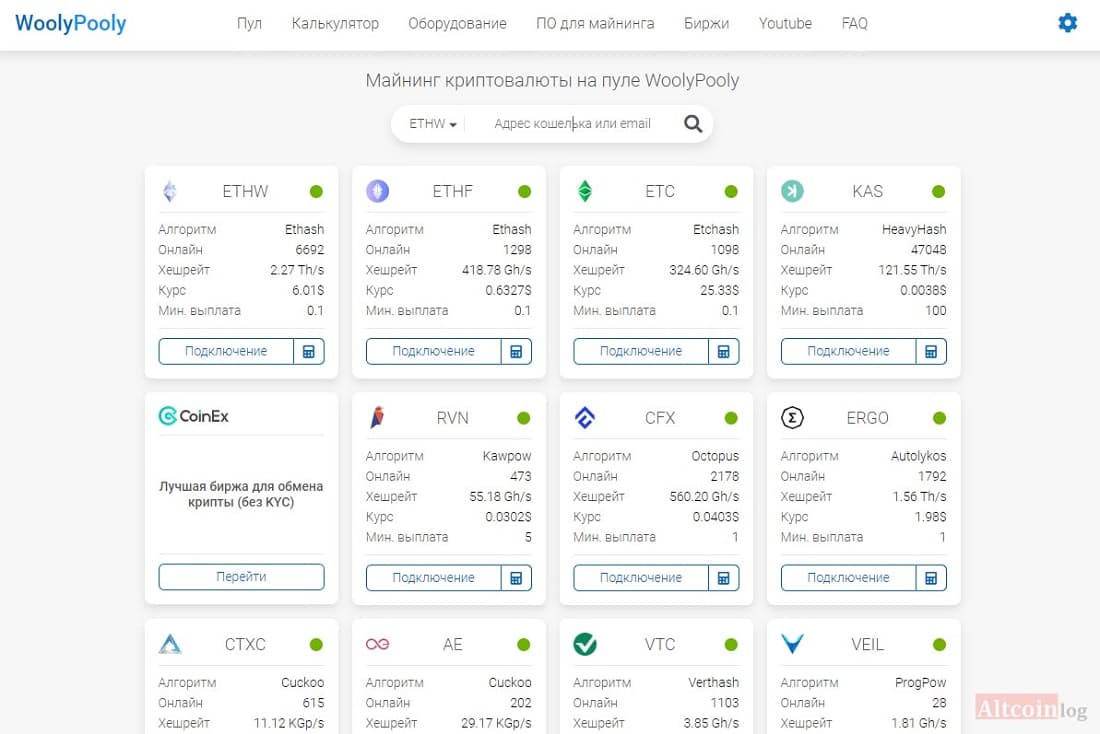
Task: Open calculator icon in KAS card
Action: point(931,352)
